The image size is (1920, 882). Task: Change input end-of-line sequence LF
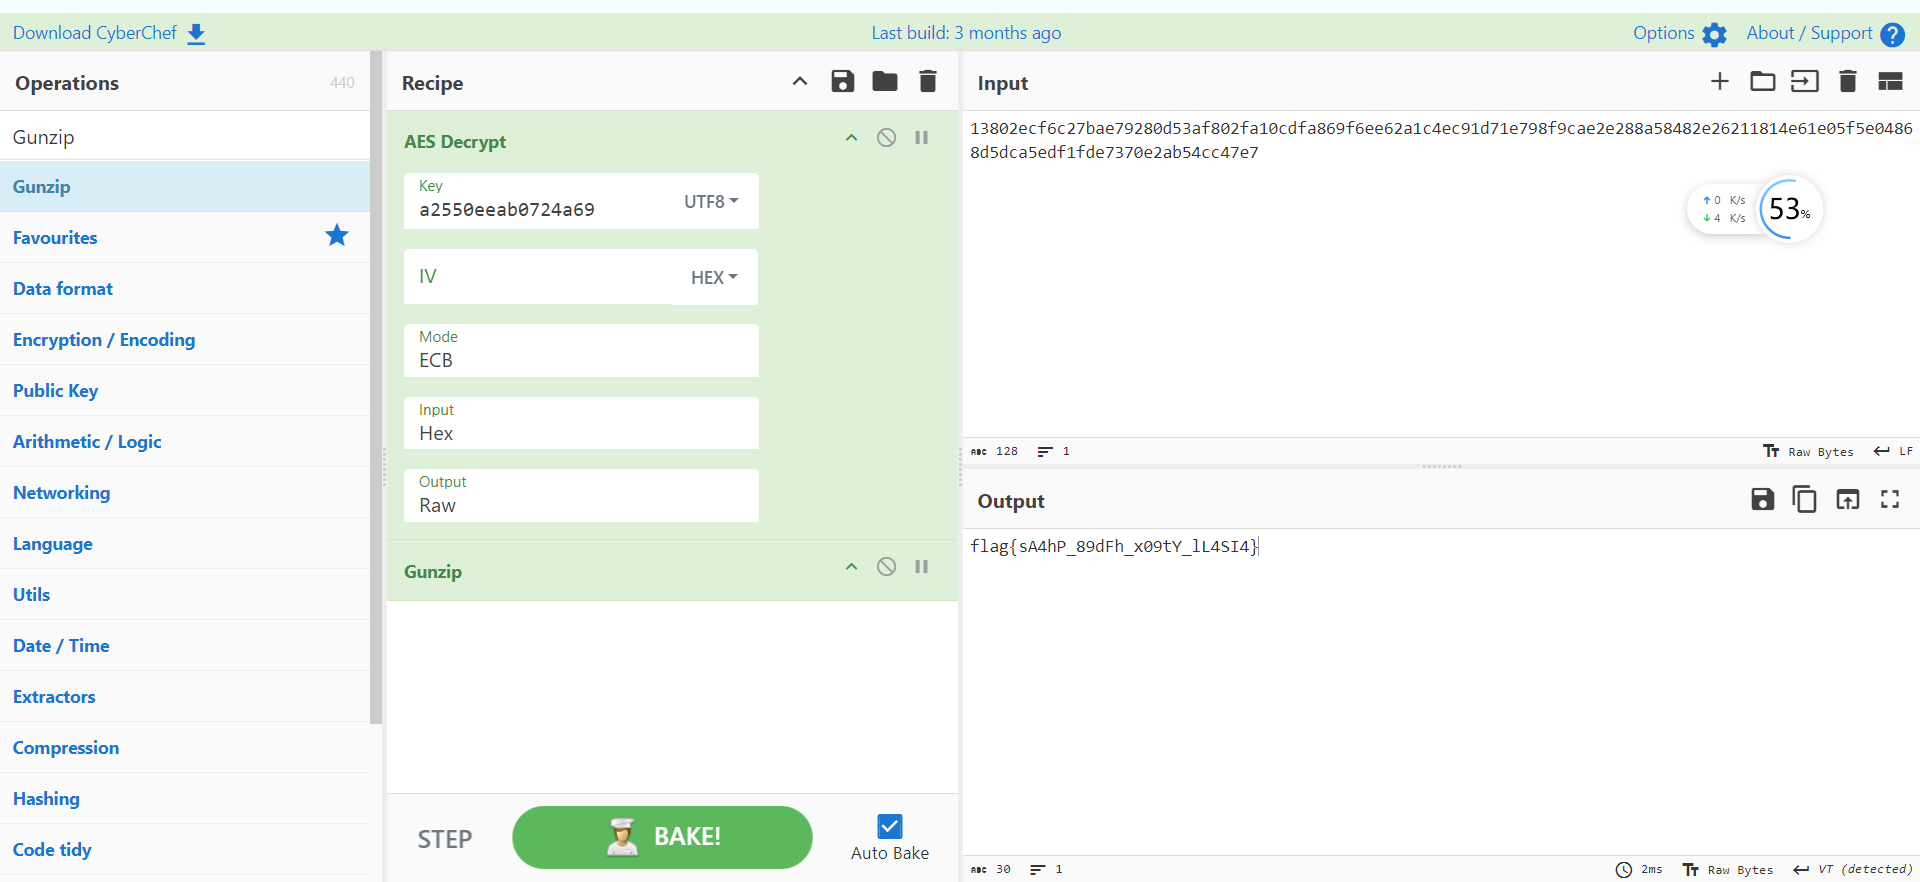point(1894,452)
